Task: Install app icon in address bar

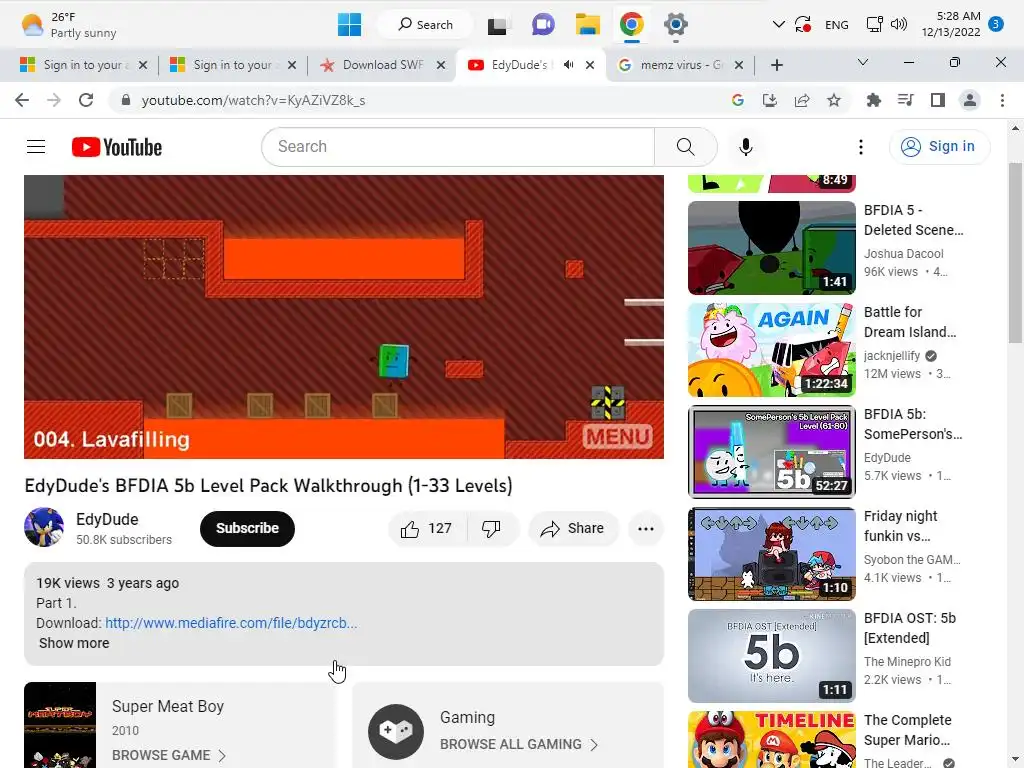Action: [x=769, y=100]
